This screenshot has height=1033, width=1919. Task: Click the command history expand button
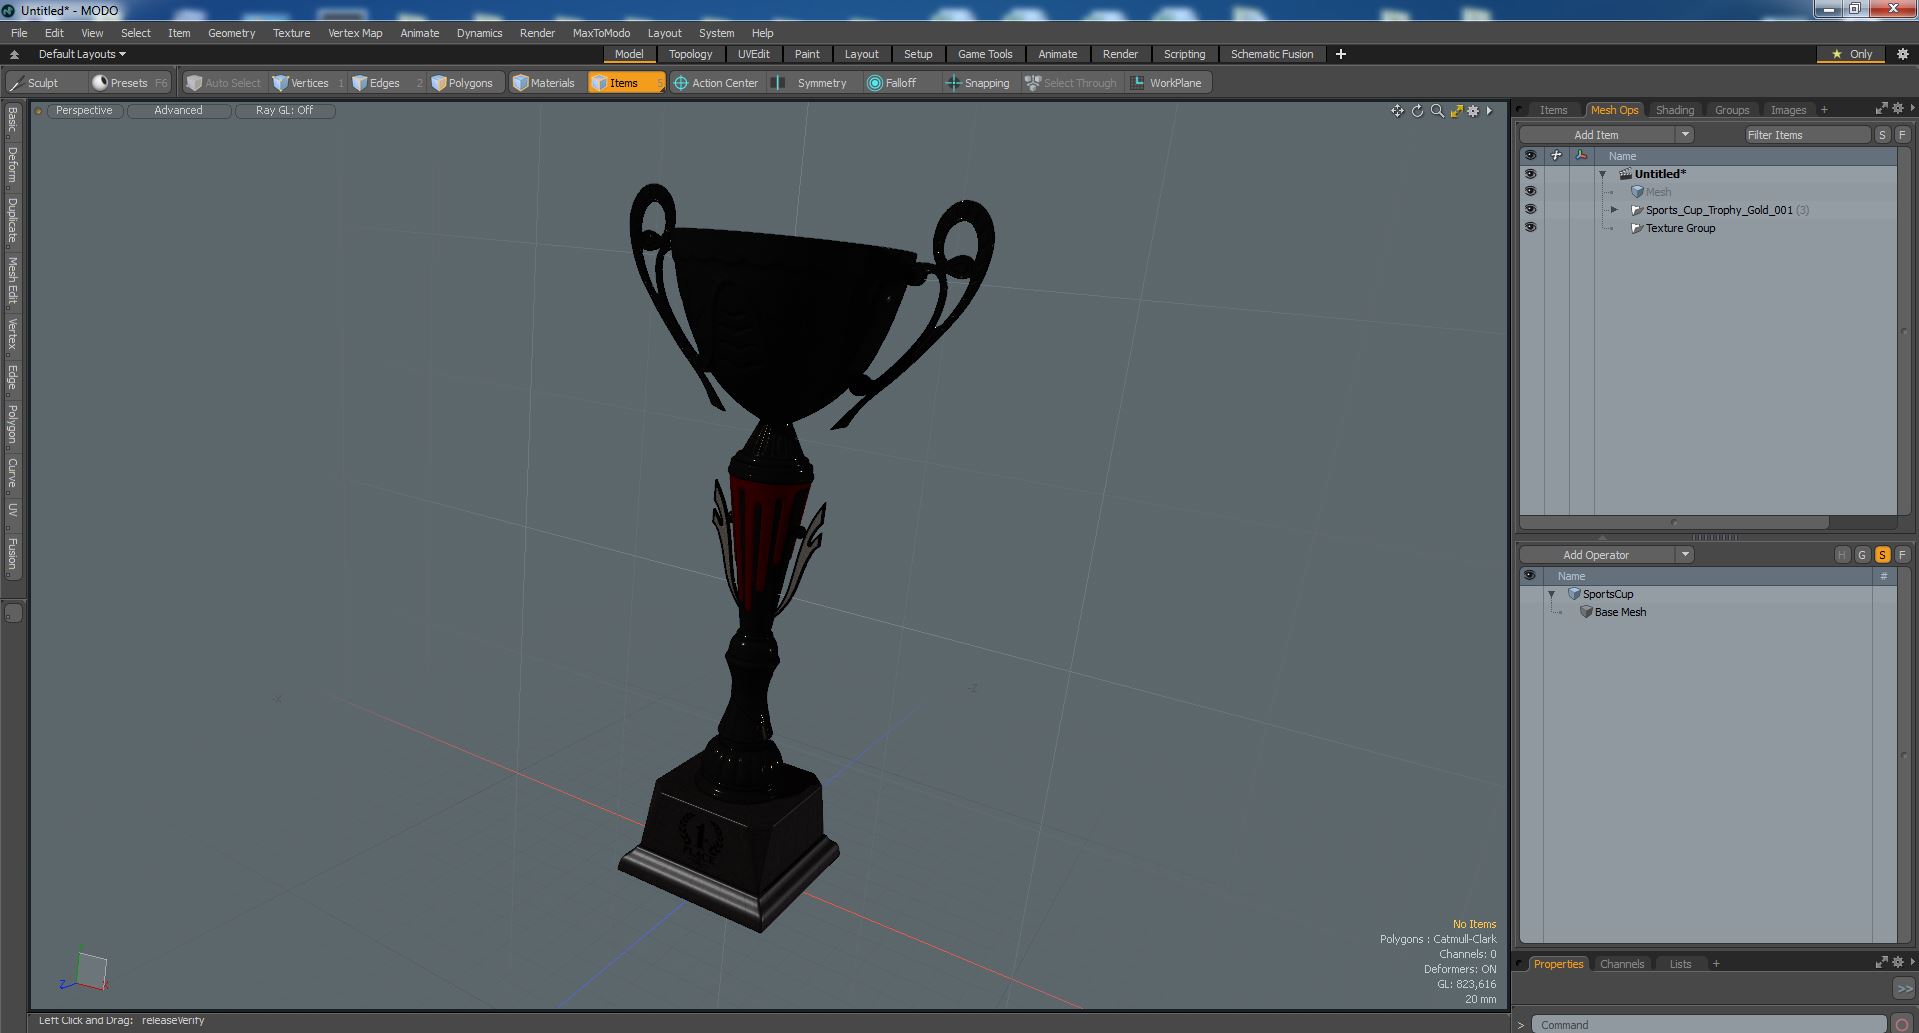tap(1903, 988)
